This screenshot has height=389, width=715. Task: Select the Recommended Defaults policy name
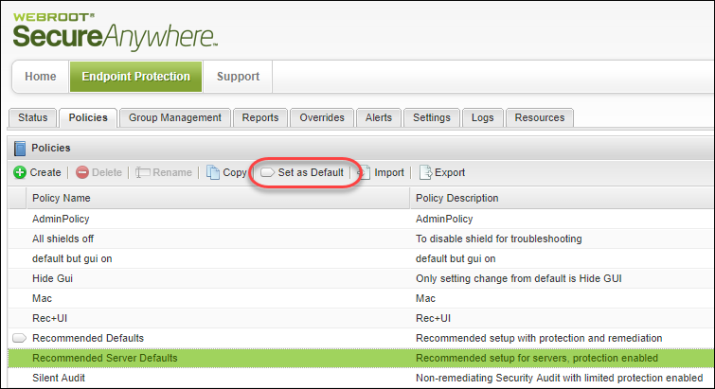[x=88, y=338]
